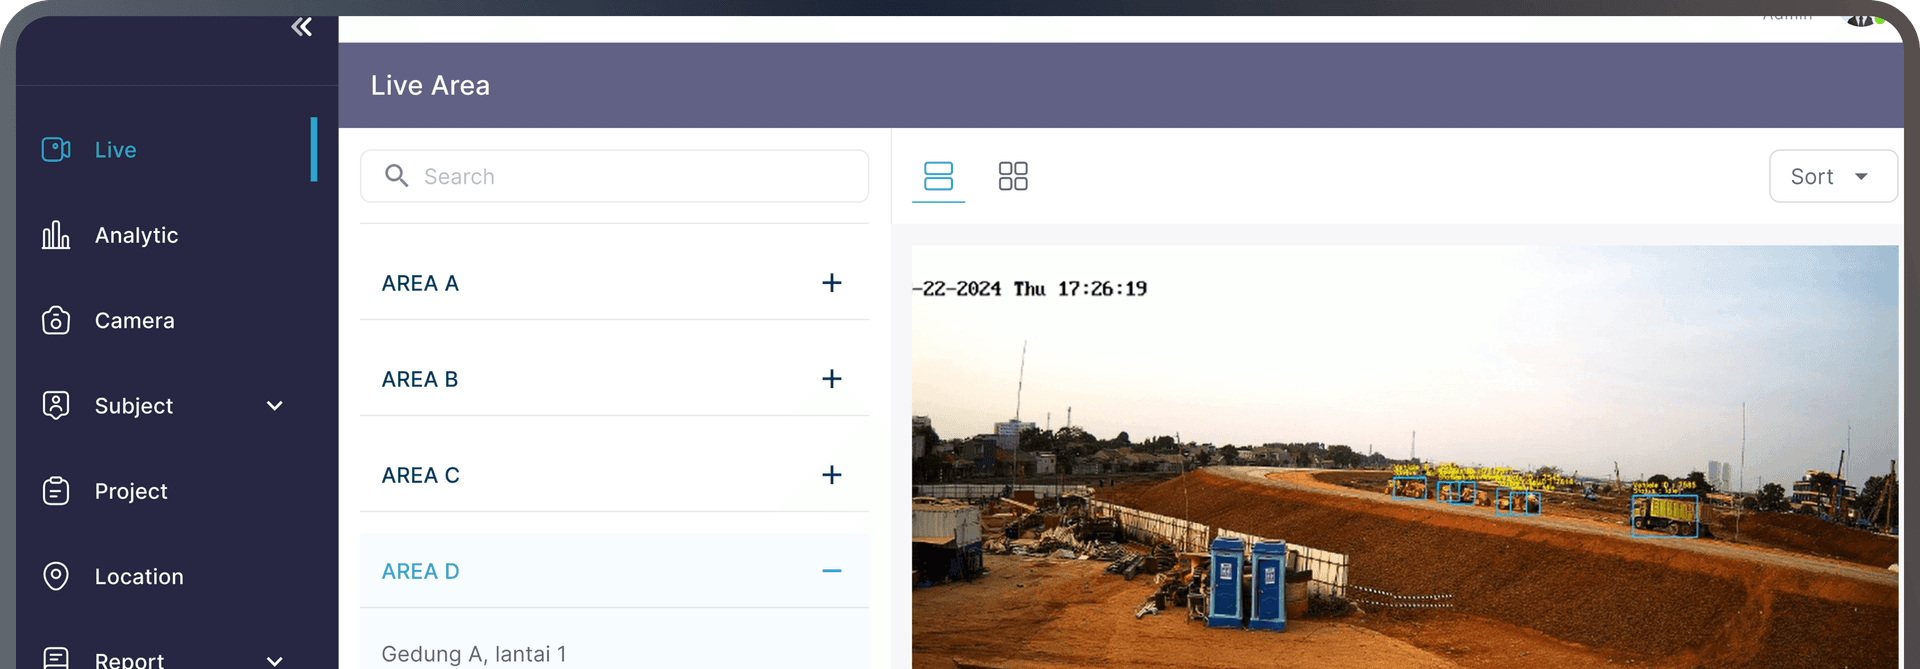Select Gedung A, lantai 1 entry
The image size is (1920, 669).
tap(474, 654)
